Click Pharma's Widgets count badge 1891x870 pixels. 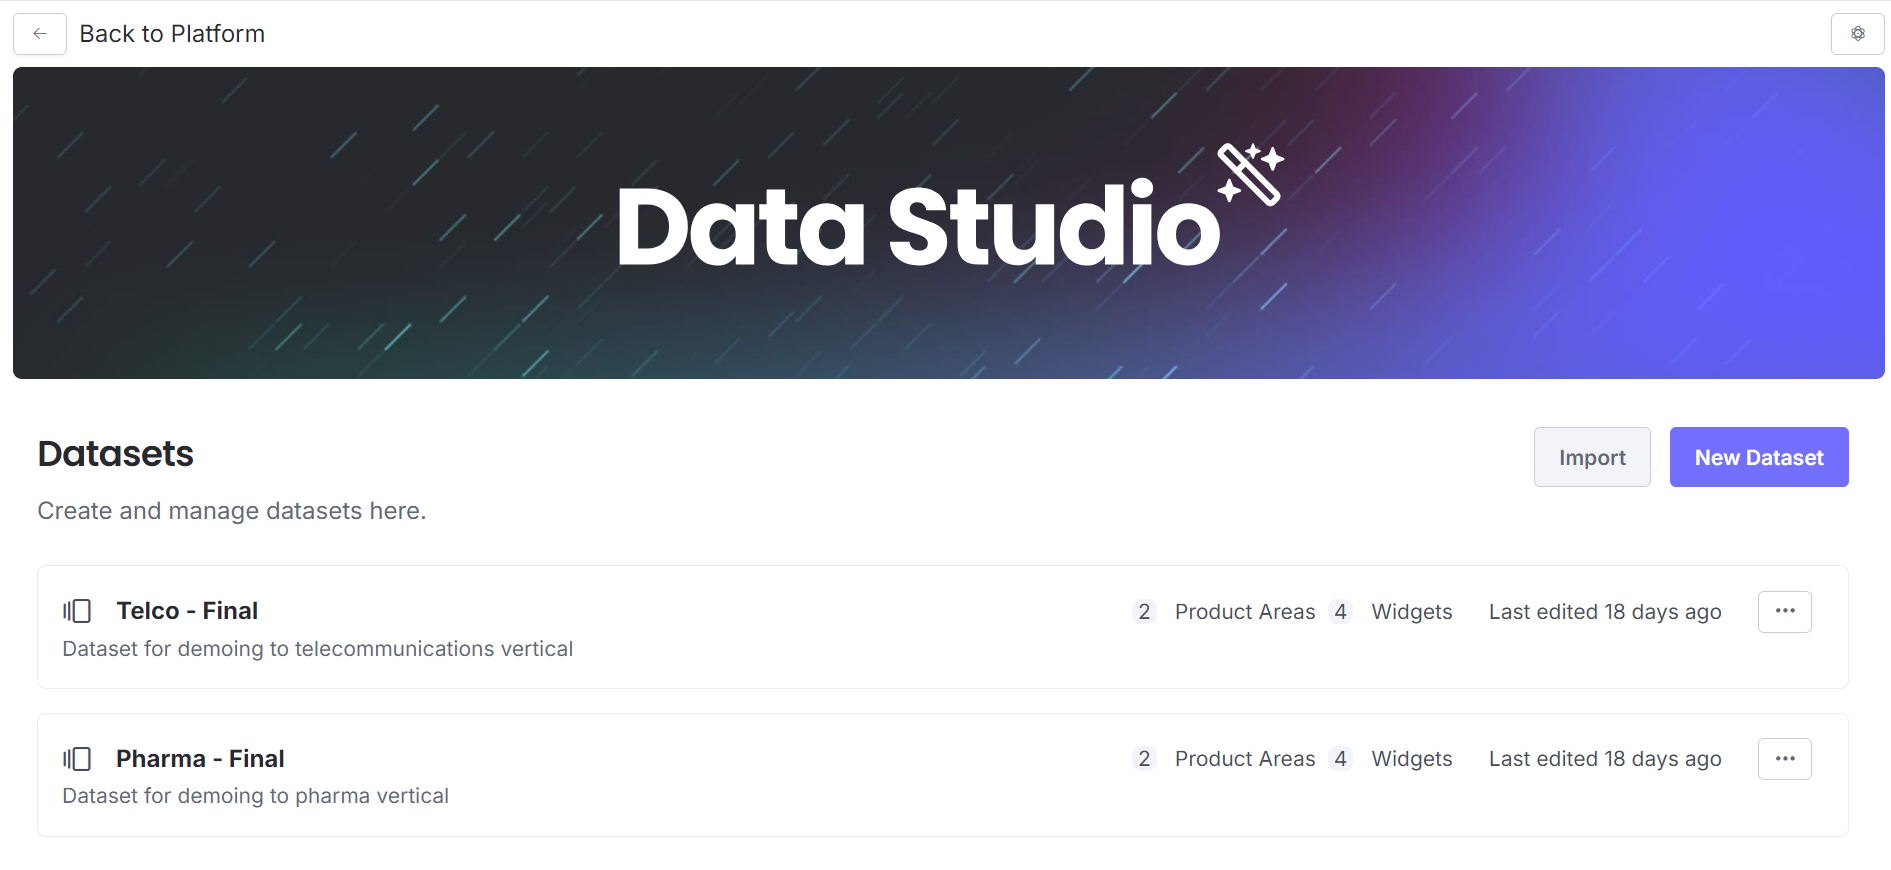tap(1340, 759)
